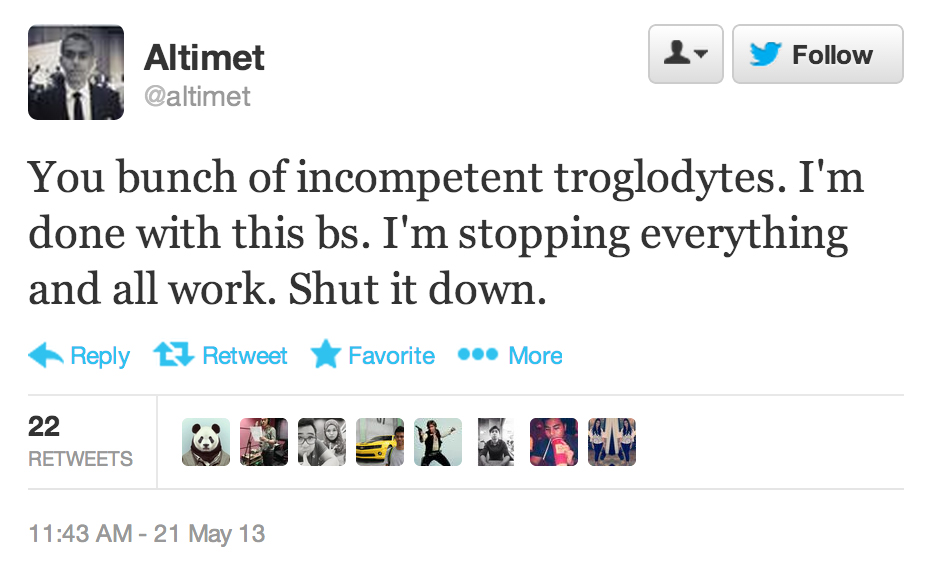The image size is (934, 576).
Task: Open Altimet's profile picture
Action: [x=76, y=72]
